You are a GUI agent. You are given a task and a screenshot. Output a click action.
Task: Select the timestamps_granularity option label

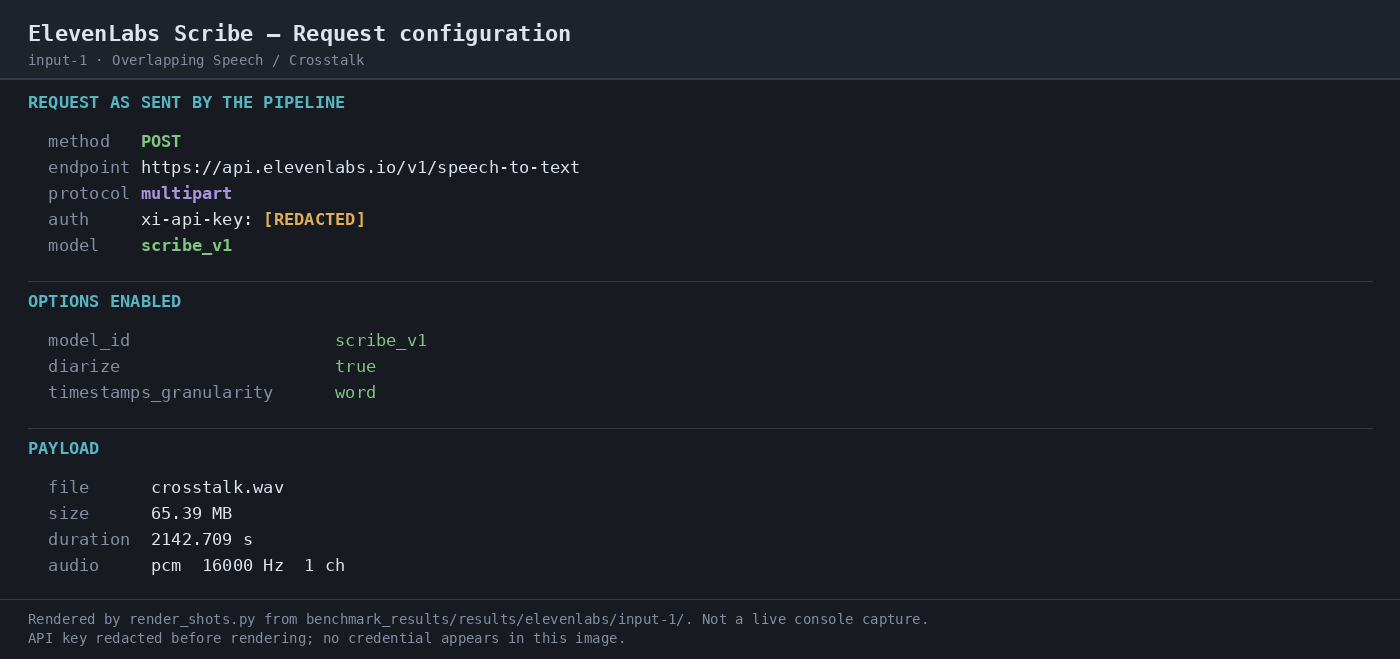point(160,392)
